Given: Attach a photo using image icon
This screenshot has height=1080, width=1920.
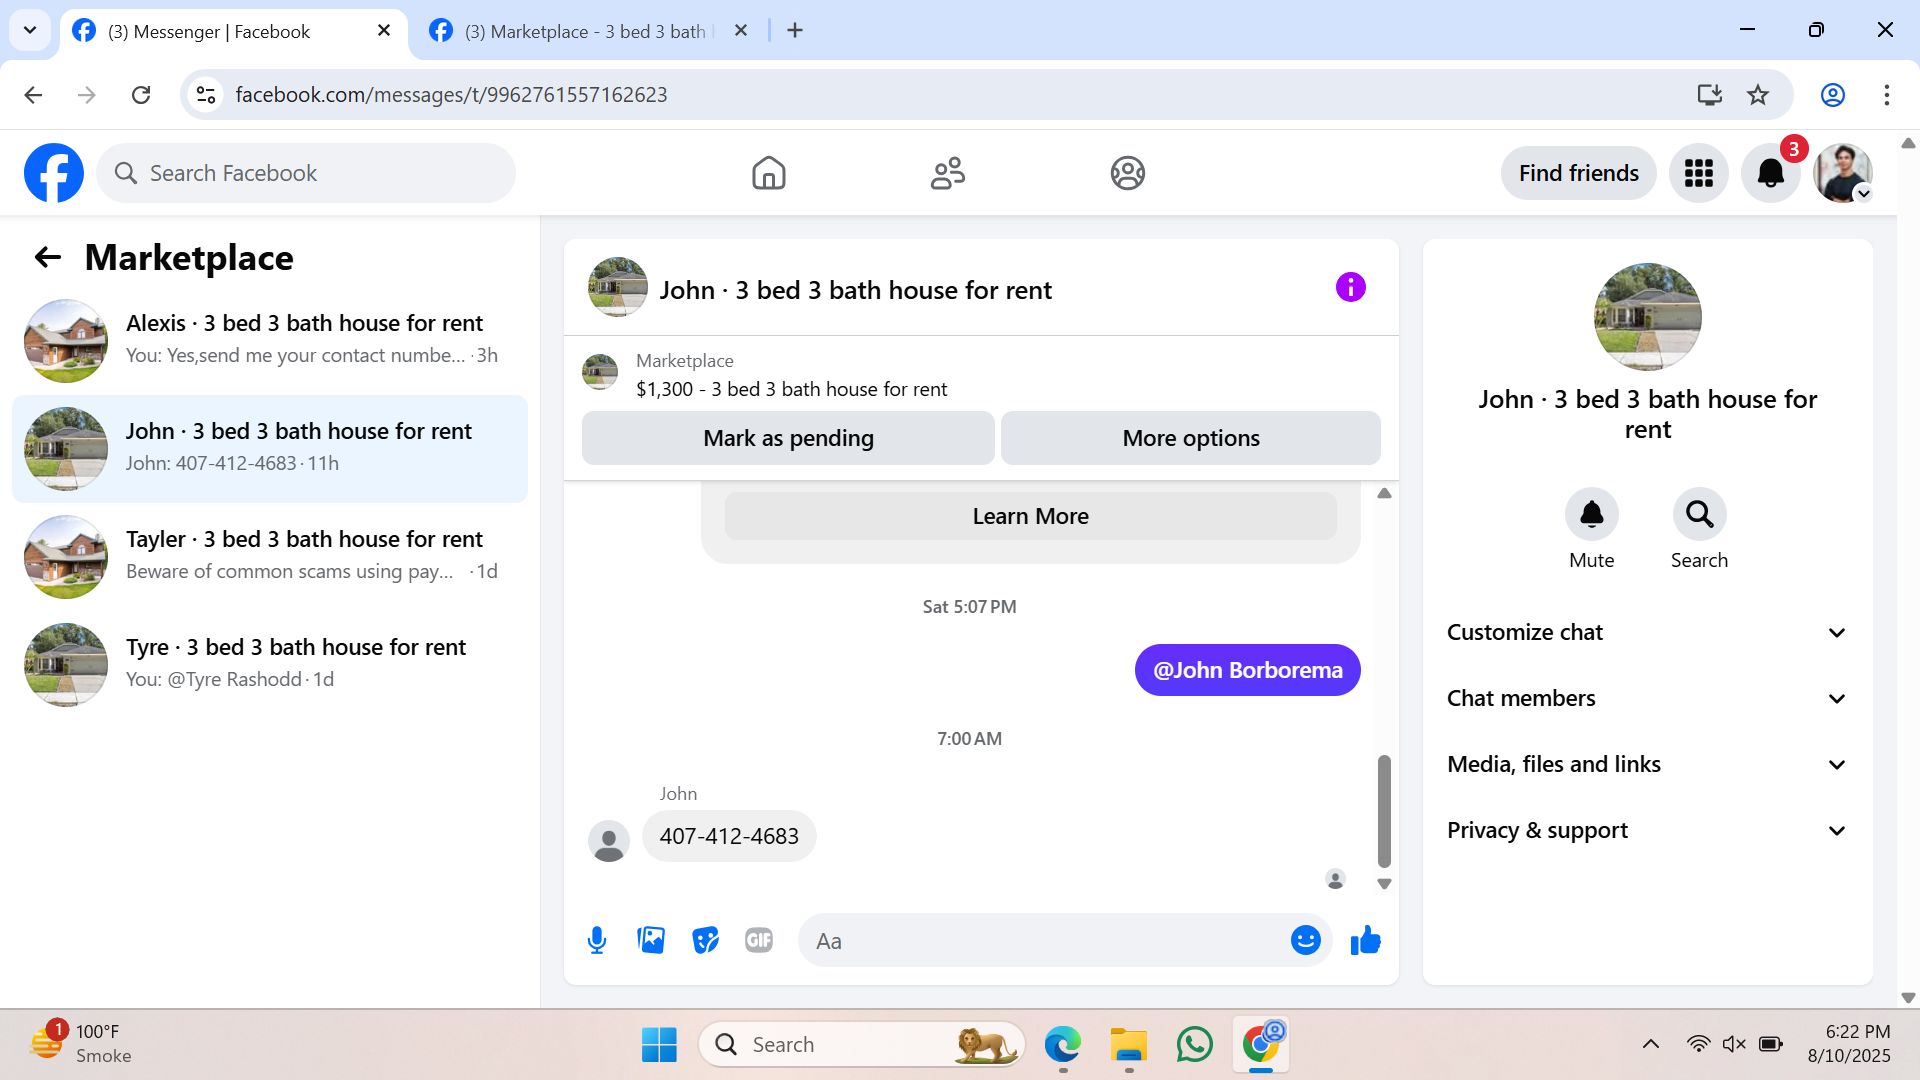Looking at the screenshot, I should click(651, 940).
